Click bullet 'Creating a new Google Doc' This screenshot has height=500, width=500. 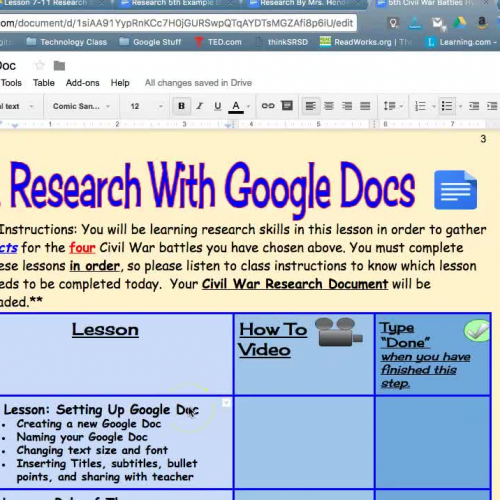[x=89, y=424]
